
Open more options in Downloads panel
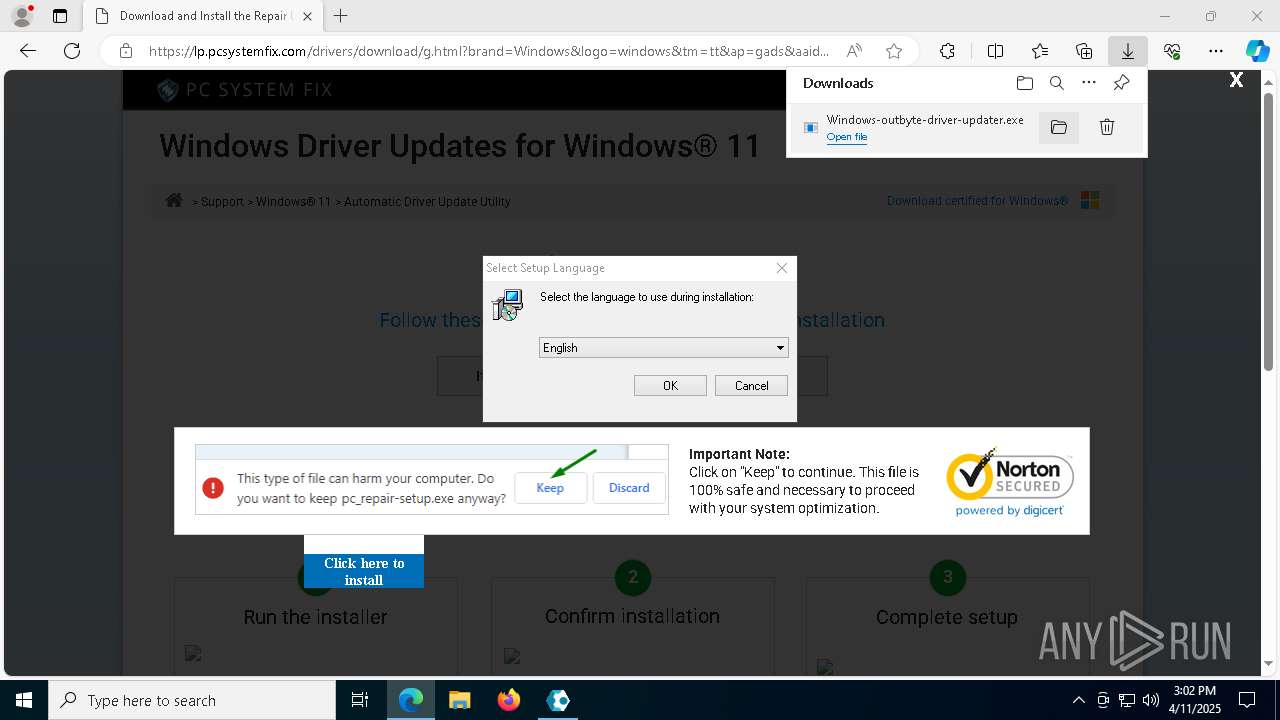pyautogui.click(x=1089, y=83)
